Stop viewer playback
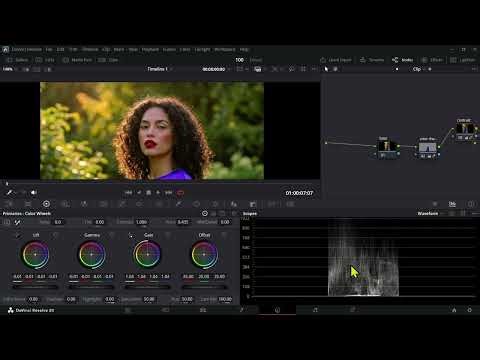Screen dimensions: 480x360 (x=149, y=193)
